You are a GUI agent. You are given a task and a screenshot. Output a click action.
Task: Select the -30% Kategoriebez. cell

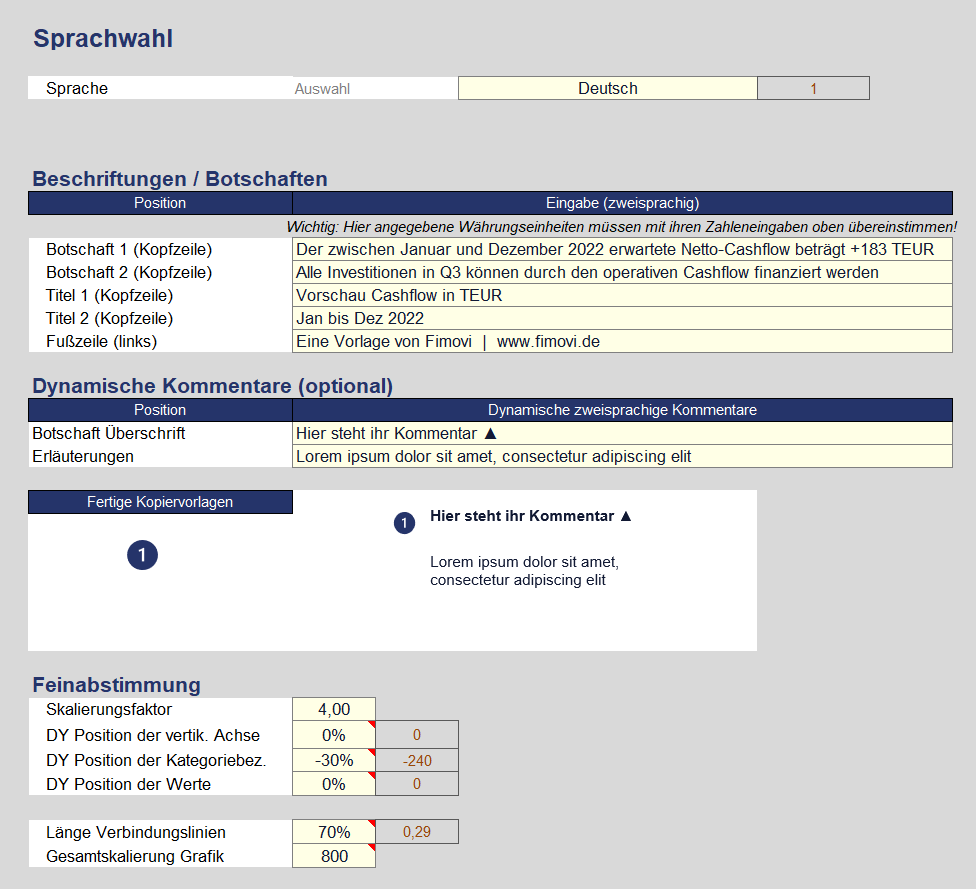click(x=334, y=760)
